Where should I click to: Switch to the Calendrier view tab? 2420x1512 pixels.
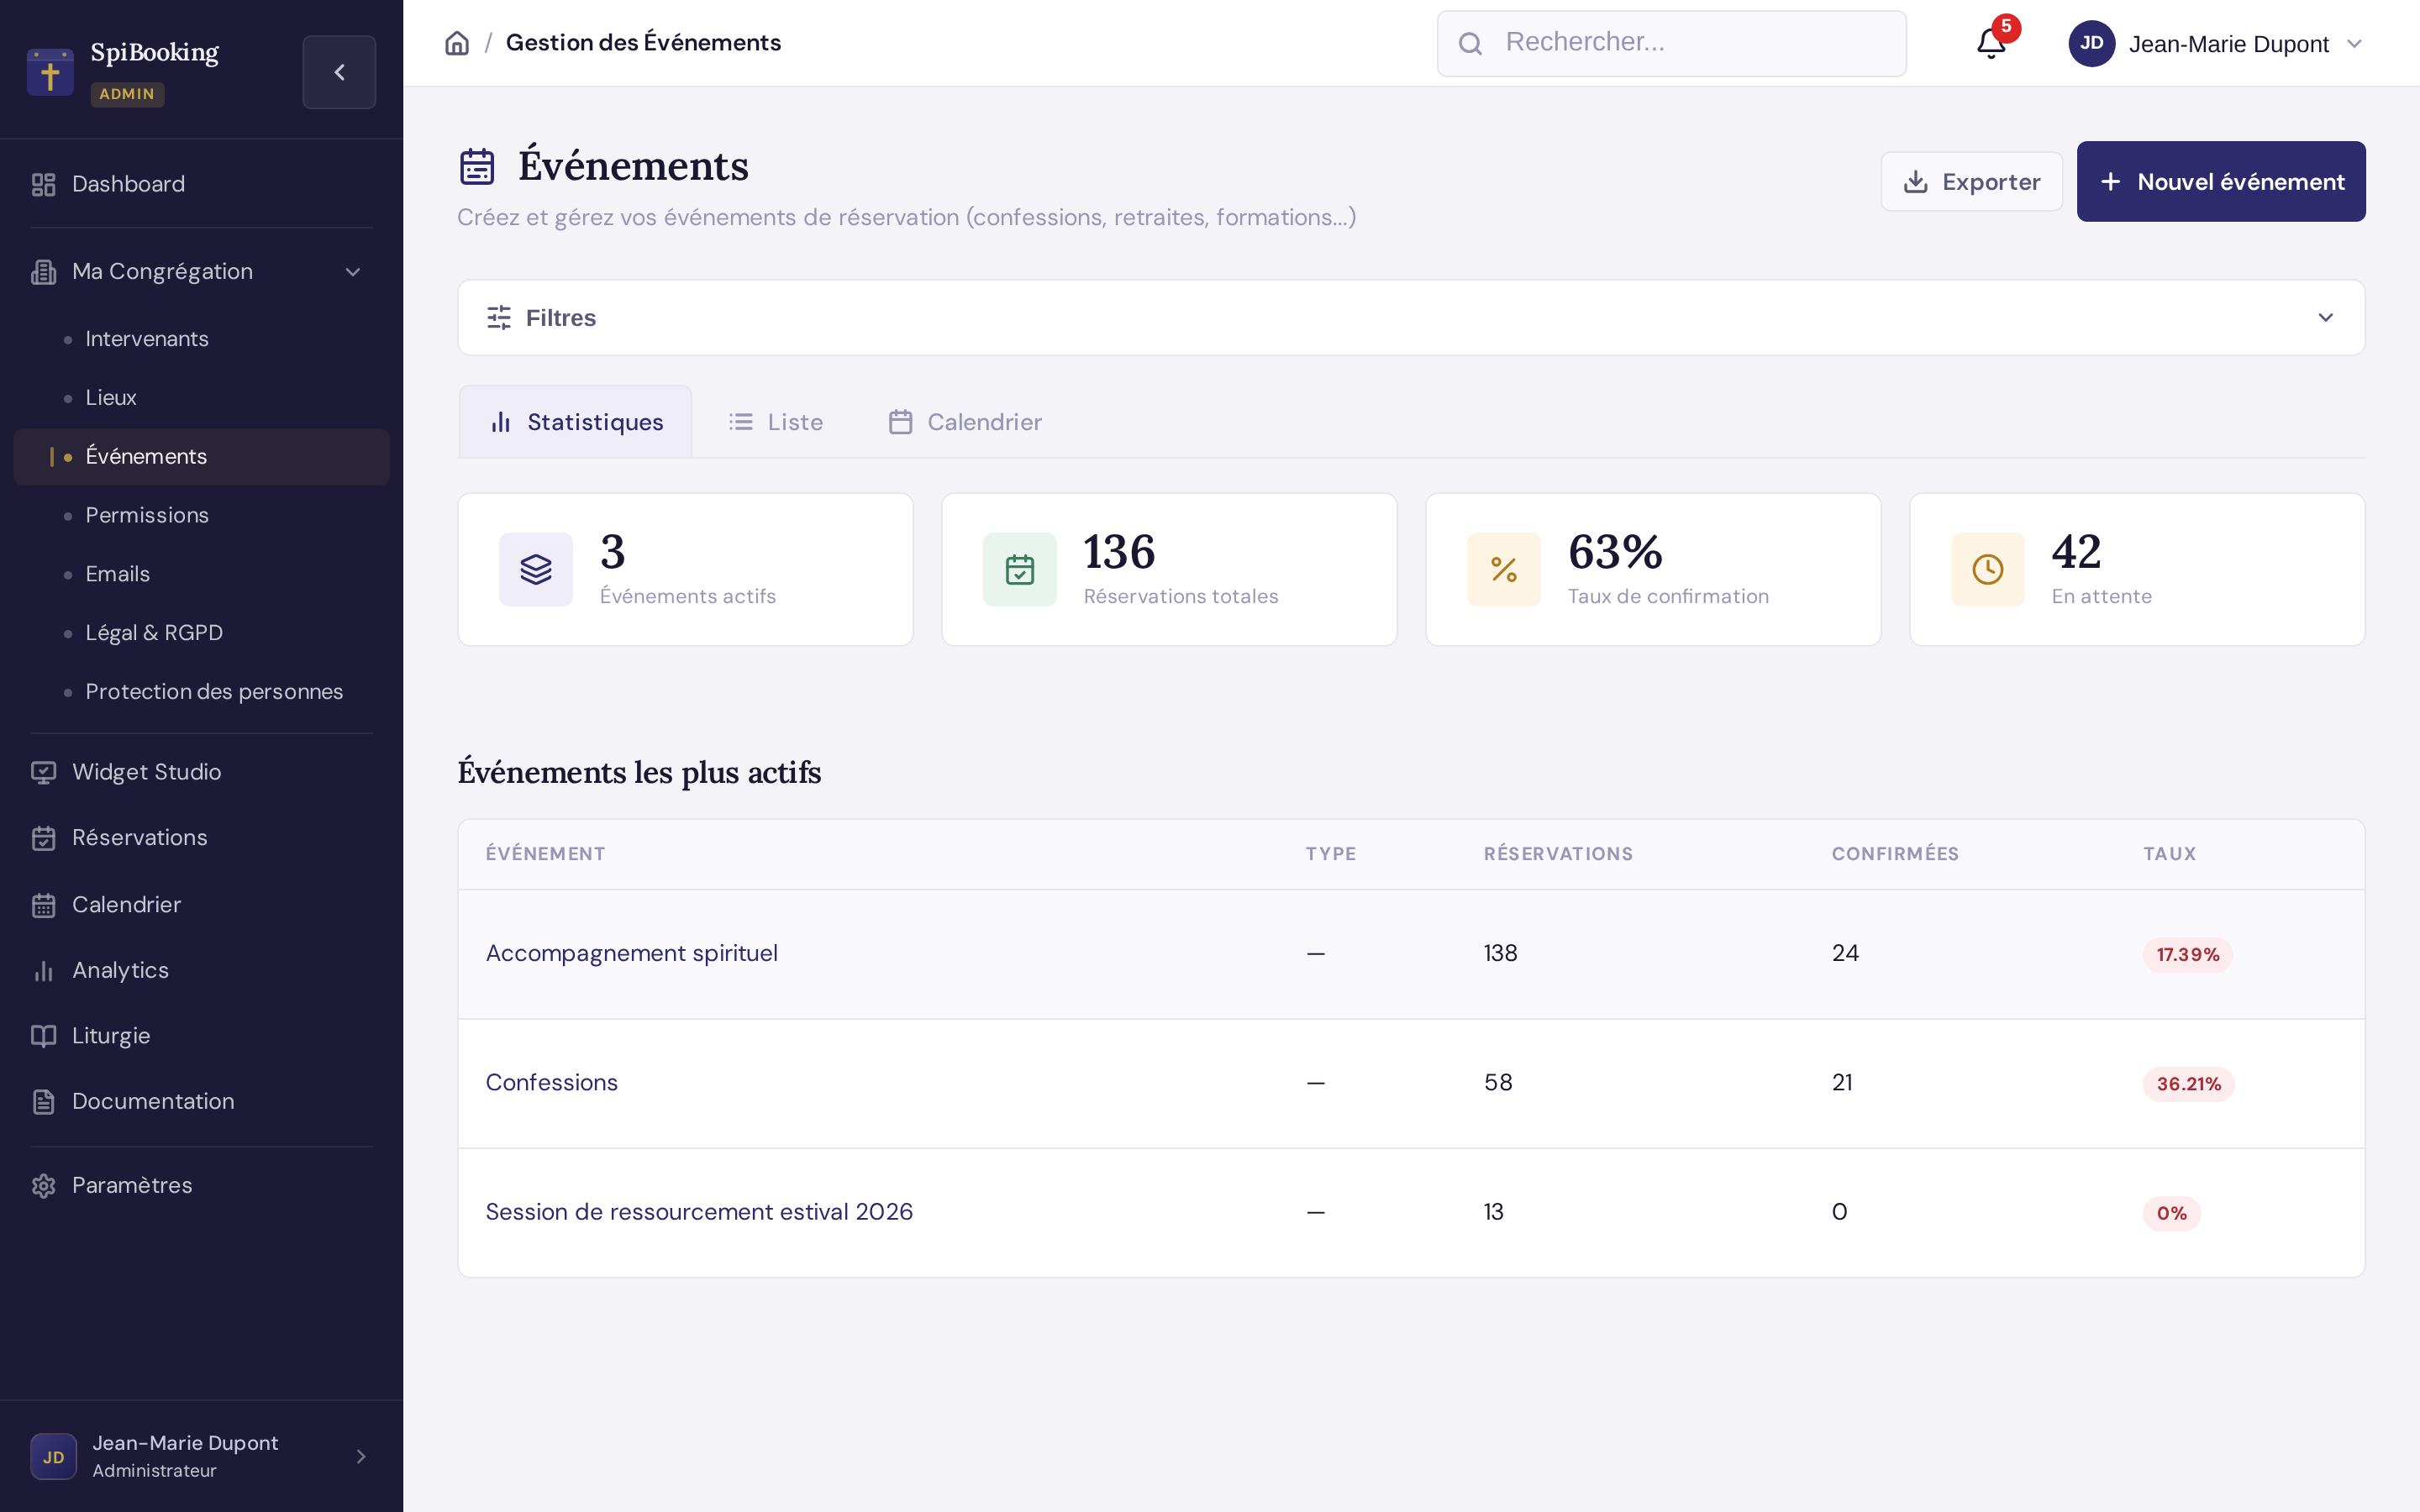click(x=965, y=422)
